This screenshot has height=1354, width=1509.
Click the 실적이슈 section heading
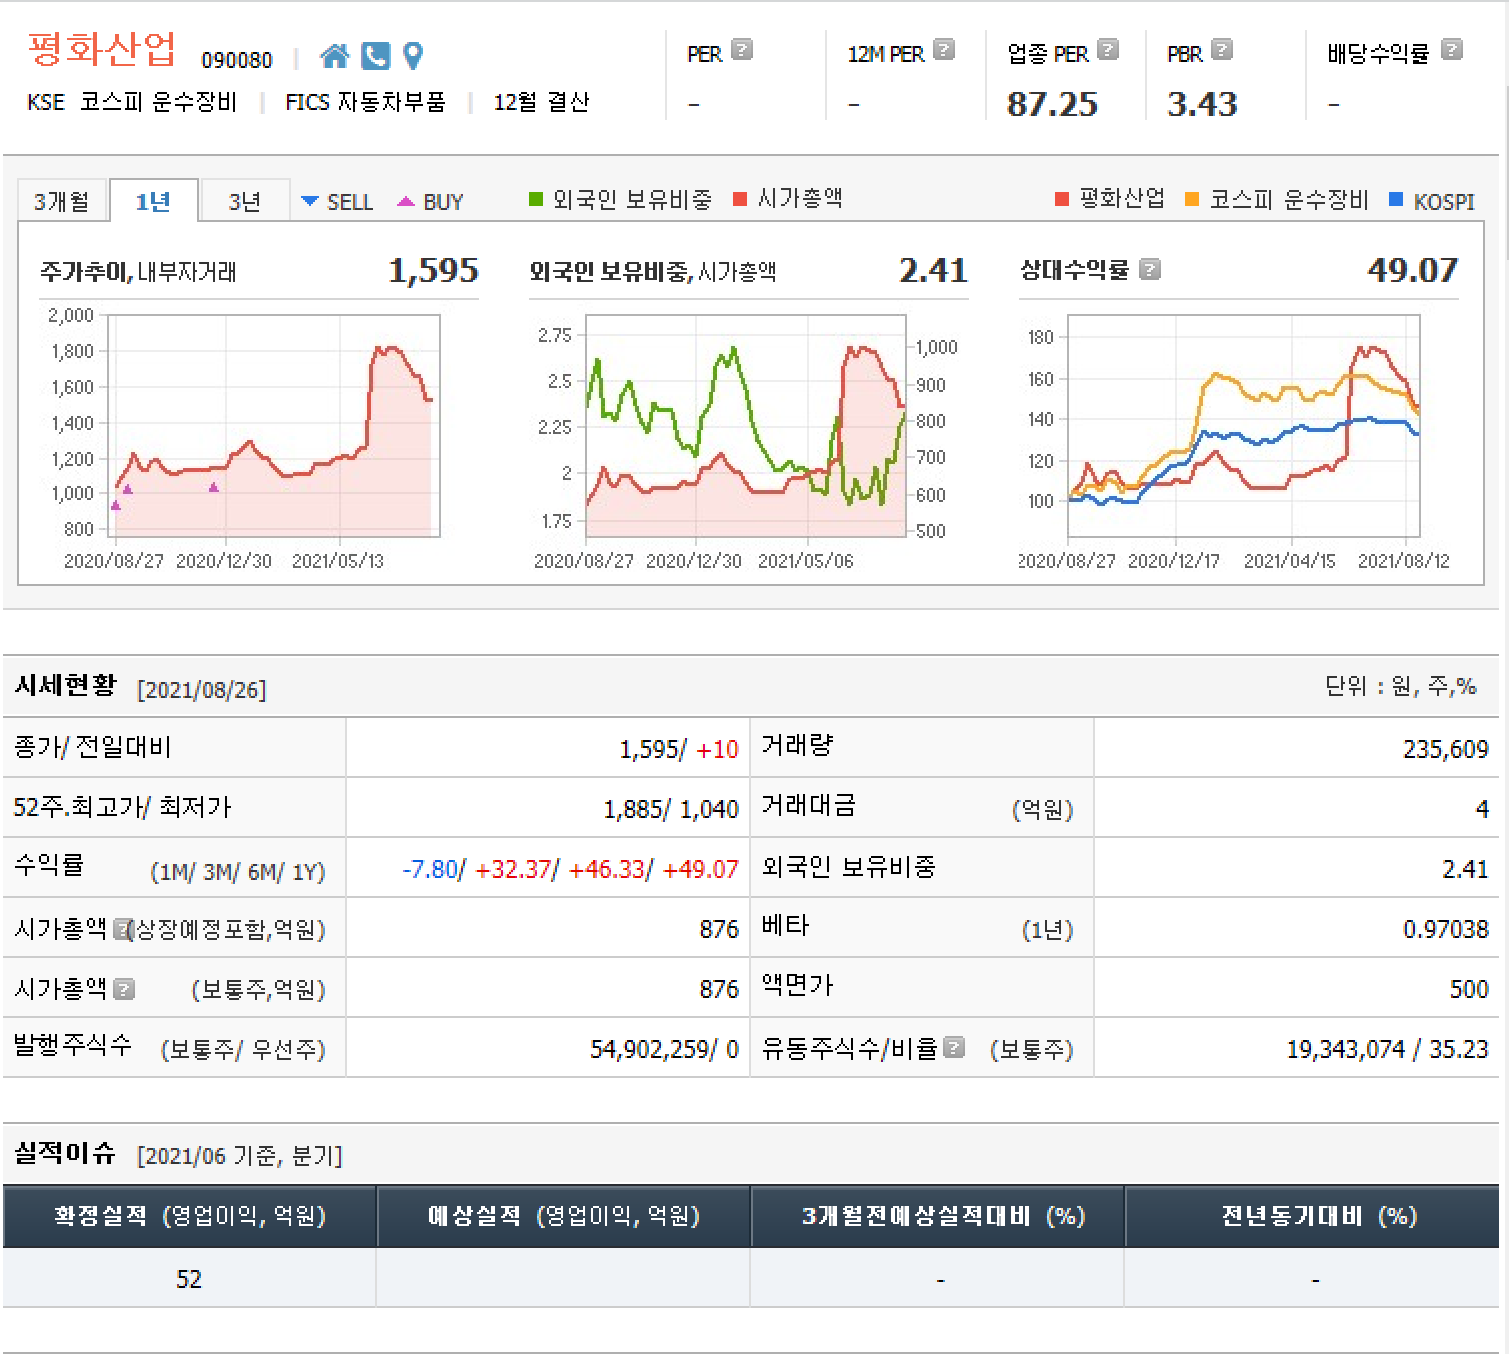[65, 1153]
